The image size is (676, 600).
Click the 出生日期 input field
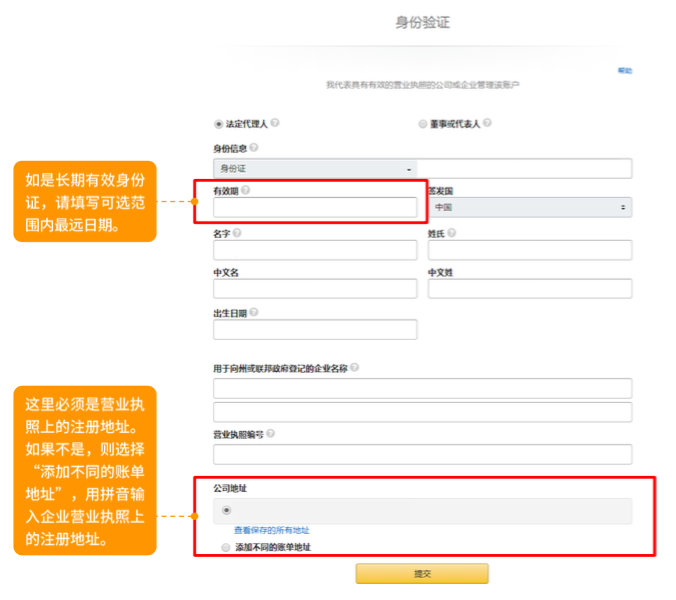coord(315,329)
